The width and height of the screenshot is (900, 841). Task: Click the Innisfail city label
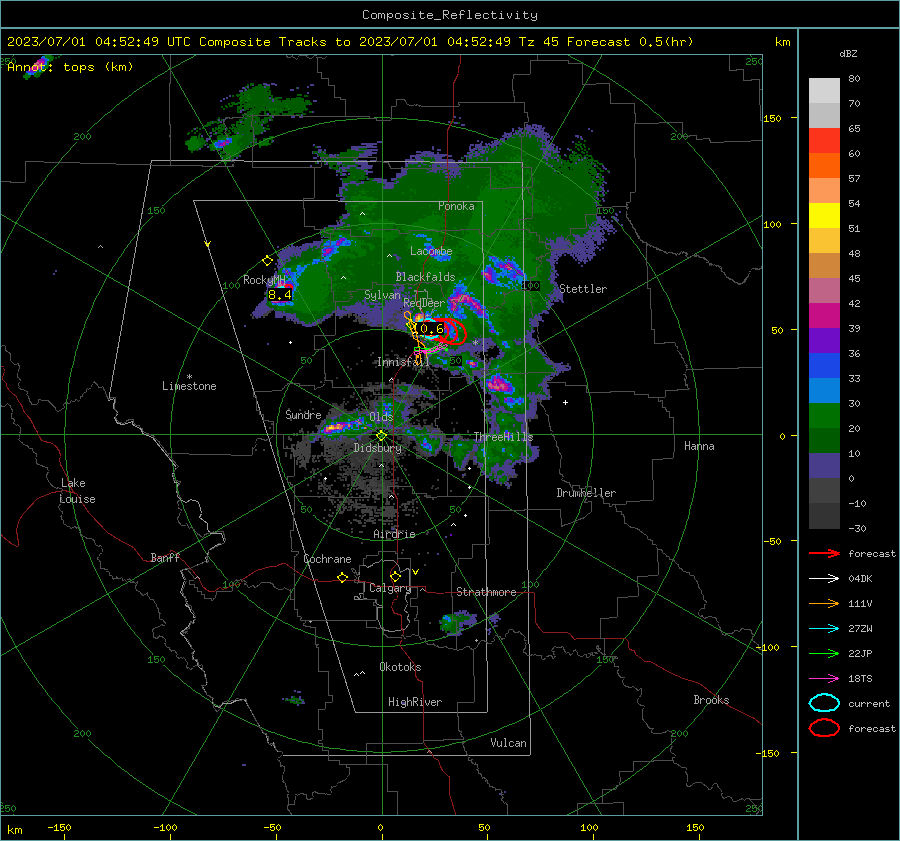tap(403, 362)
